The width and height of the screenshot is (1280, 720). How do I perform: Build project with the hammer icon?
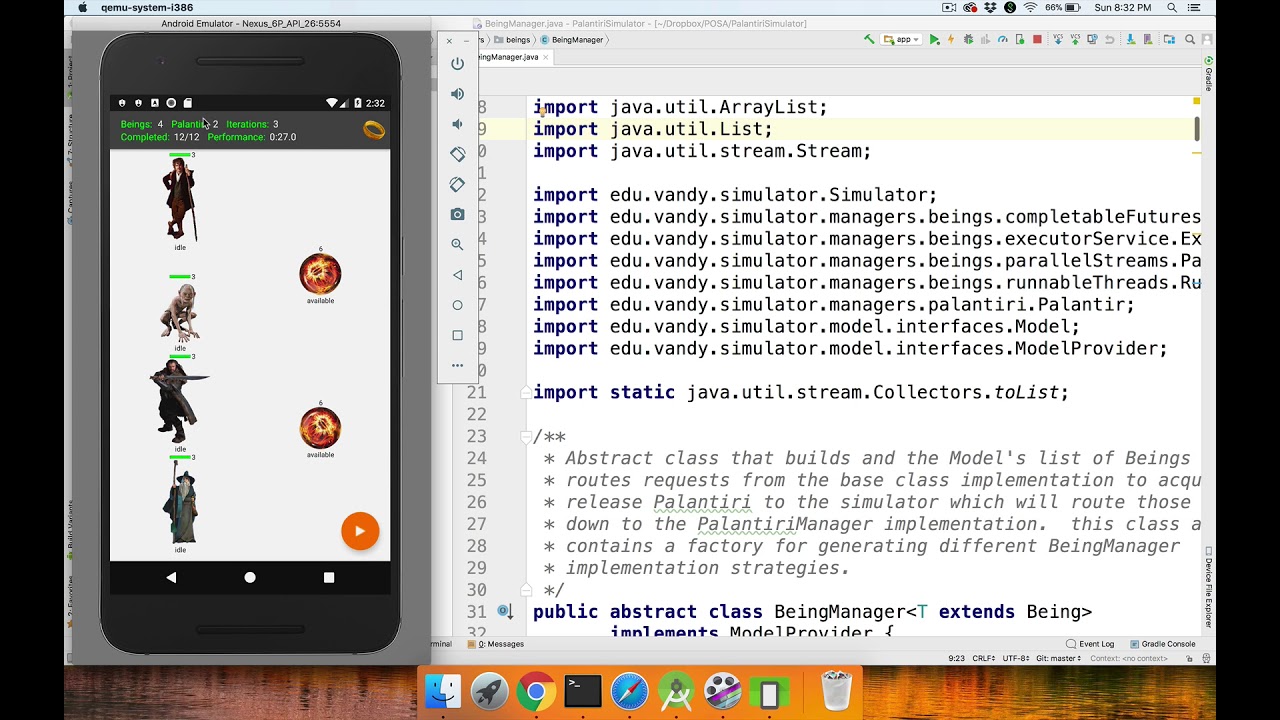(x=869, y=40)
